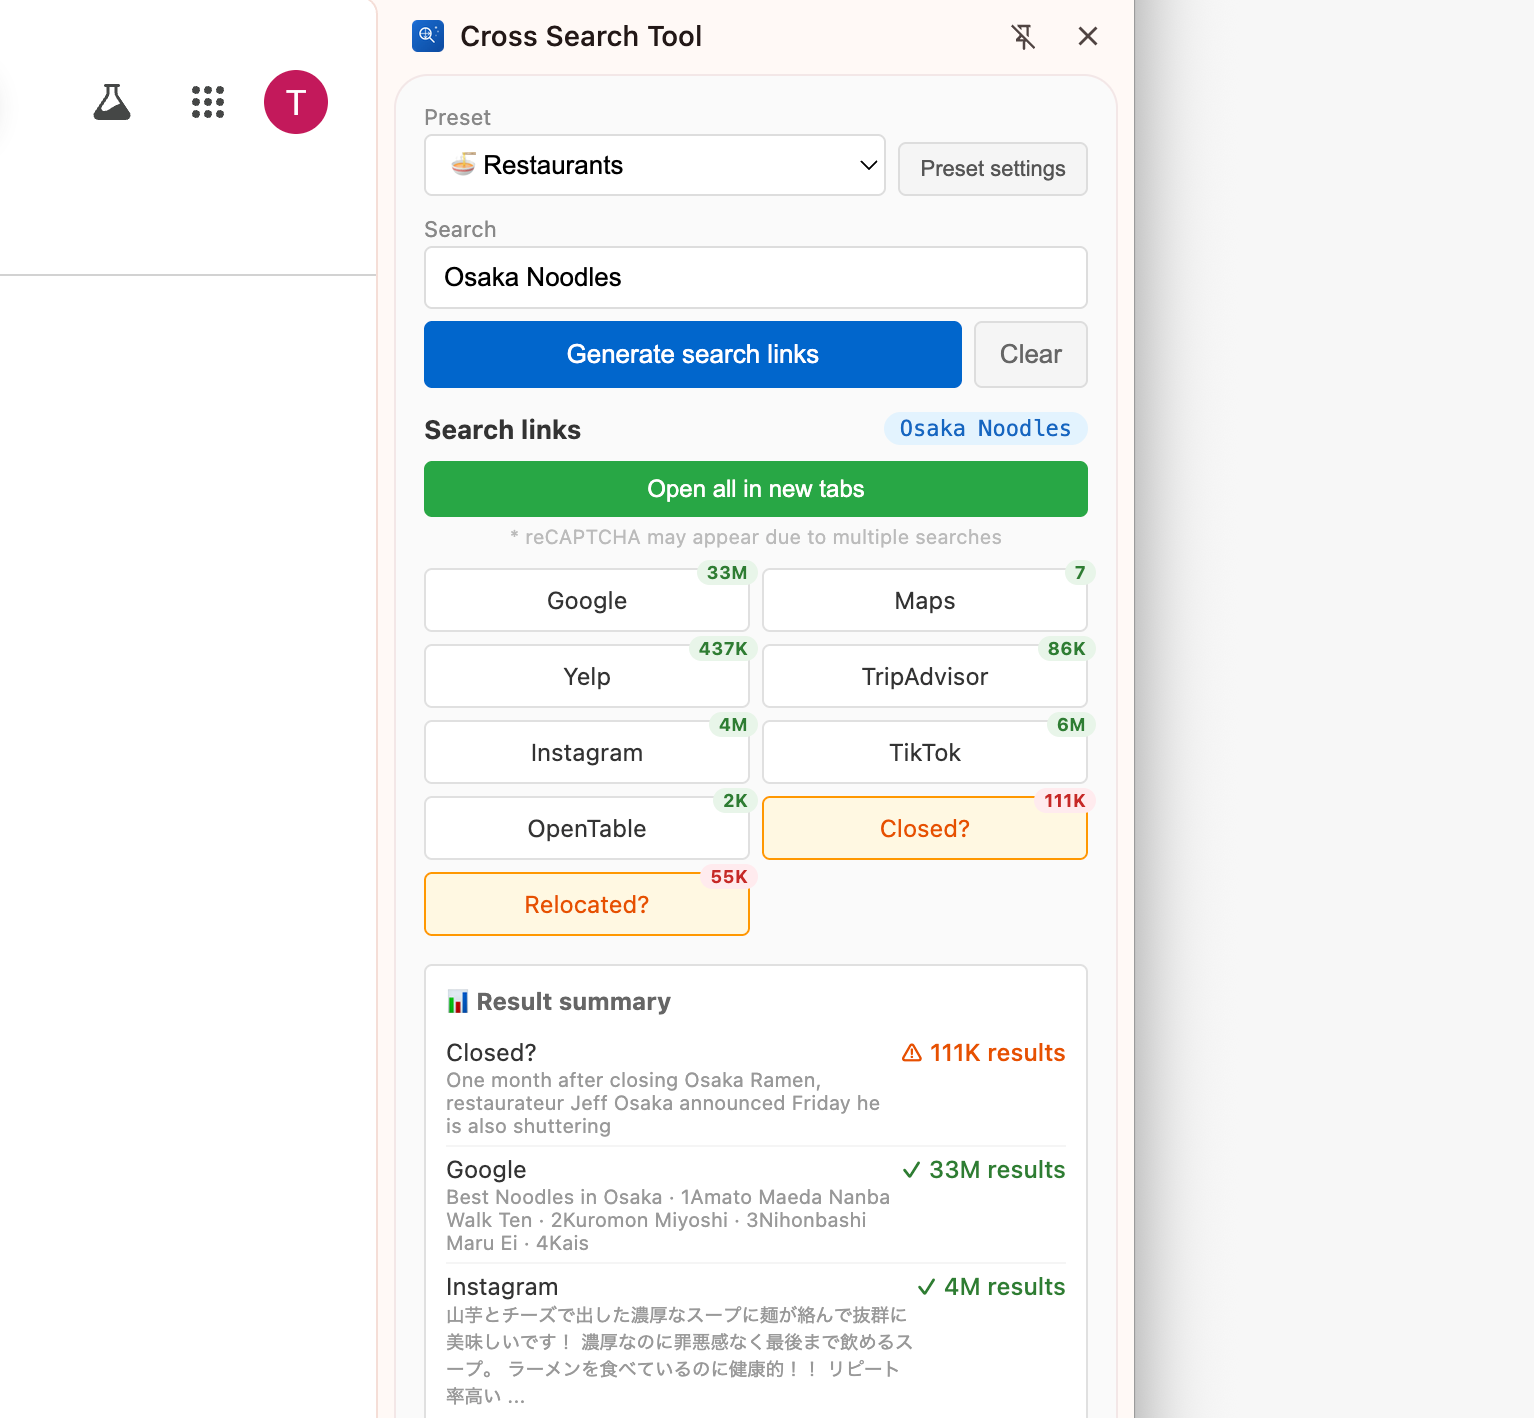
Task: Click Open all in new tabs
Action: [x=755, y=489]
